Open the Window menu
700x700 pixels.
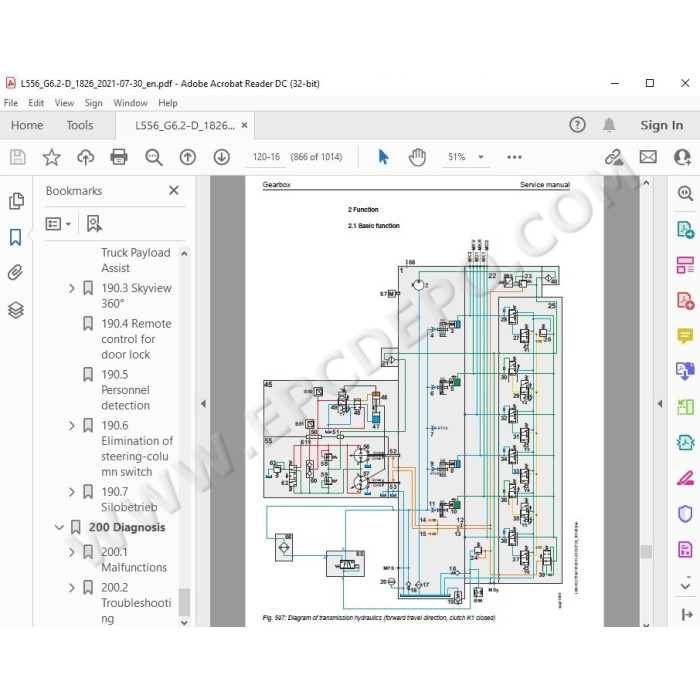130,103
